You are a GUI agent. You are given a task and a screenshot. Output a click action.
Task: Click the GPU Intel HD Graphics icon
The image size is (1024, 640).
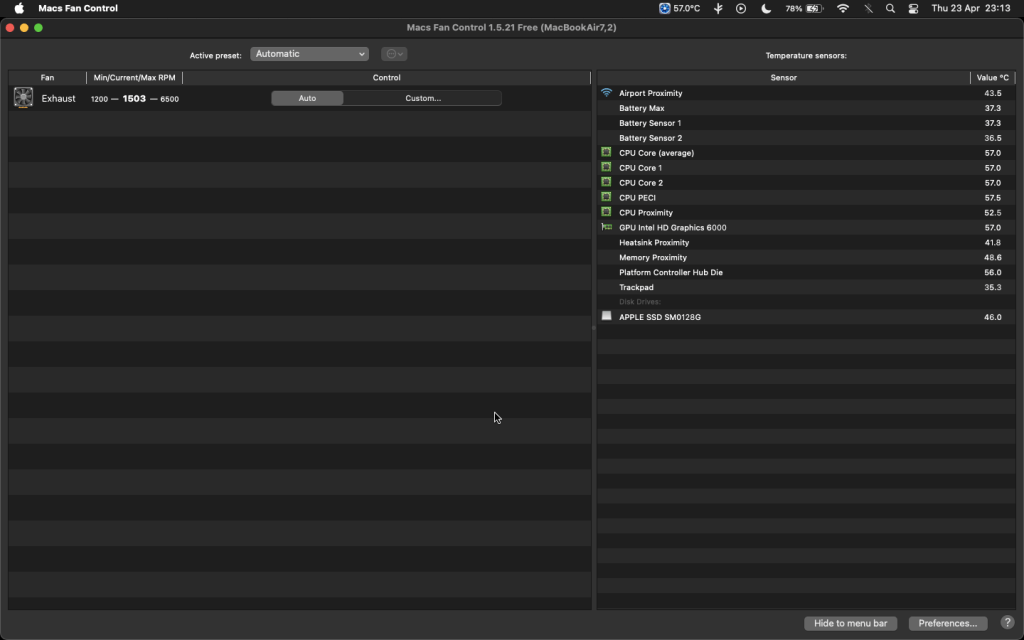pyautogui.click(x=606, y=227)
